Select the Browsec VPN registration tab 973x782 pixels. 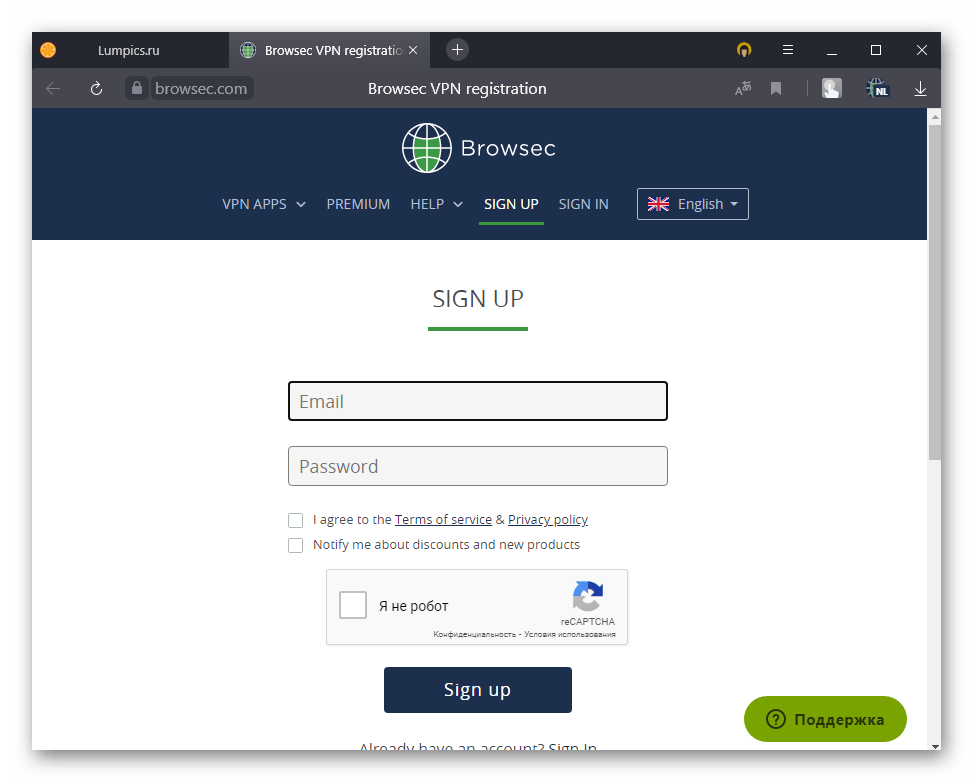pyautogui.click(x=329, y=50)
